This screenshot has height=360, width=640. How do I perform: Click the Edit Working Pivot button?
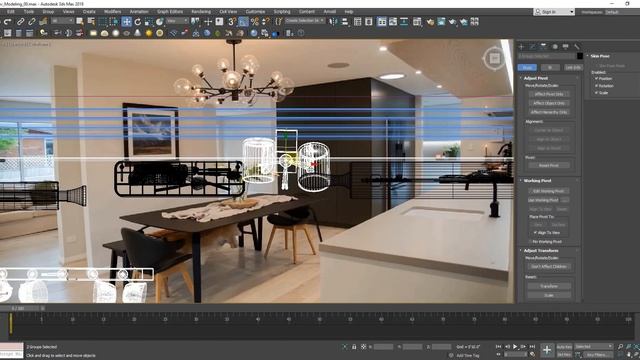click(x=549, y=191)
